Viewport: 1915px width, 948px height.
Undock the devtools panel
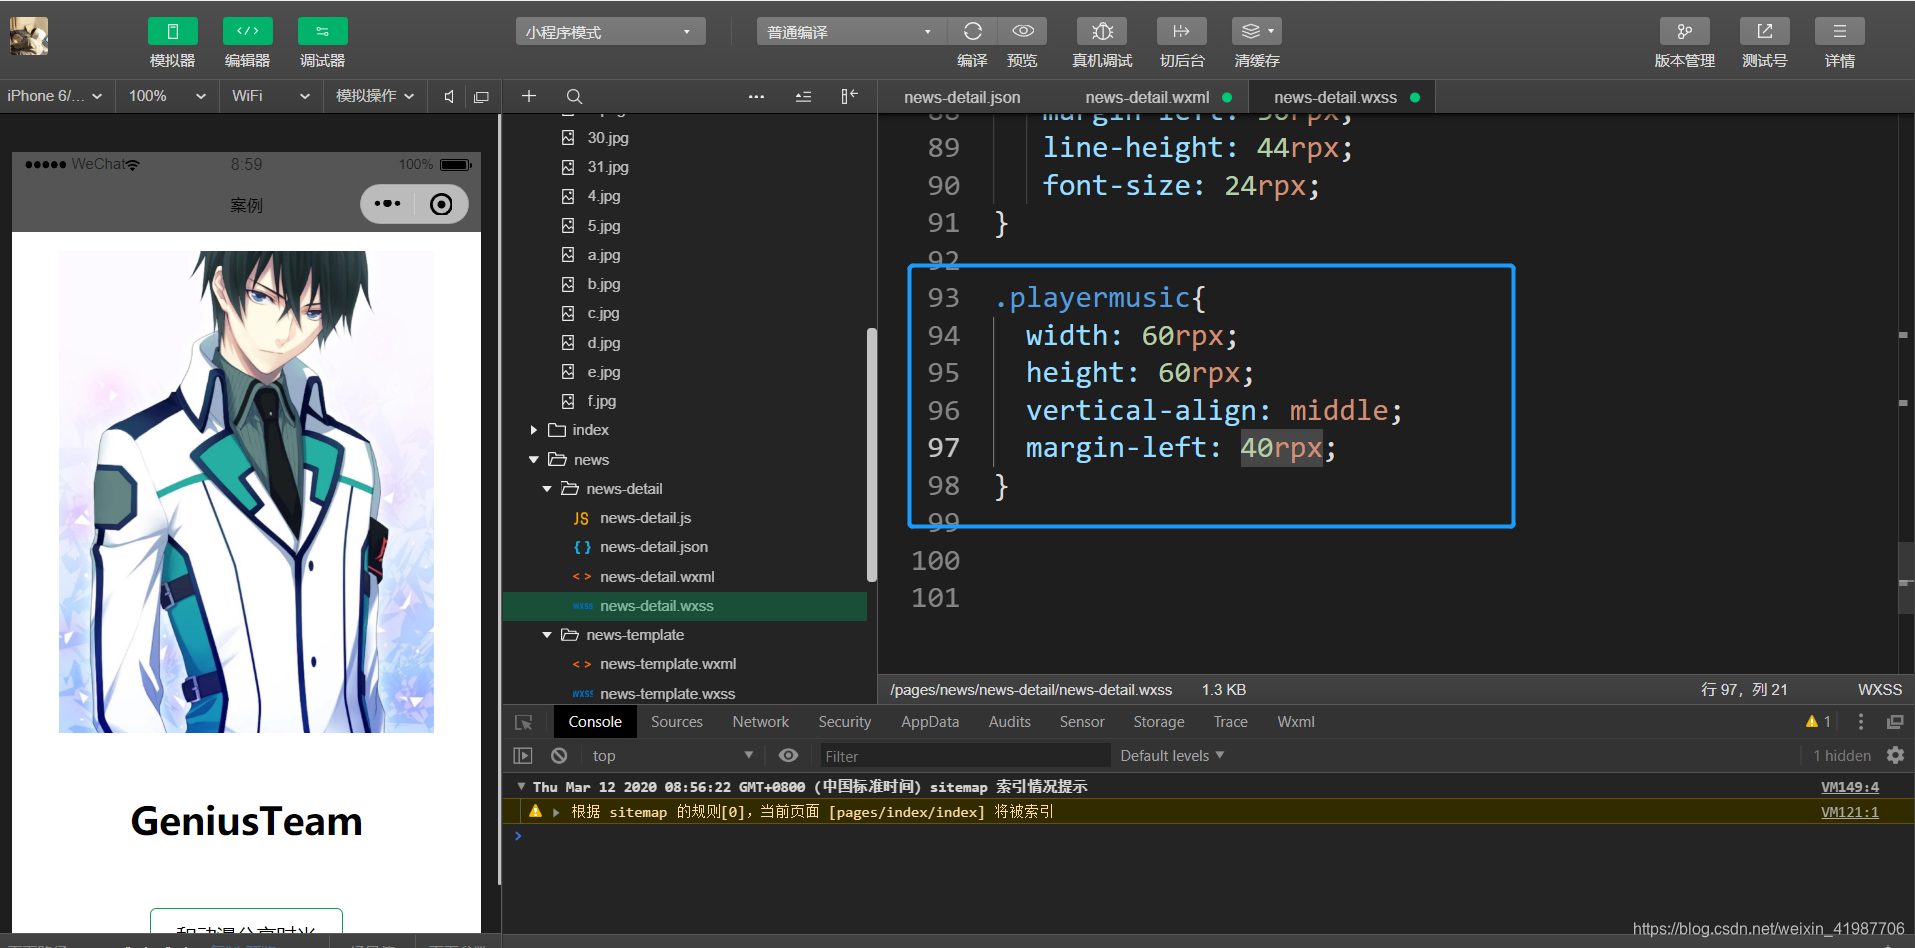[x=1895, y=722]
